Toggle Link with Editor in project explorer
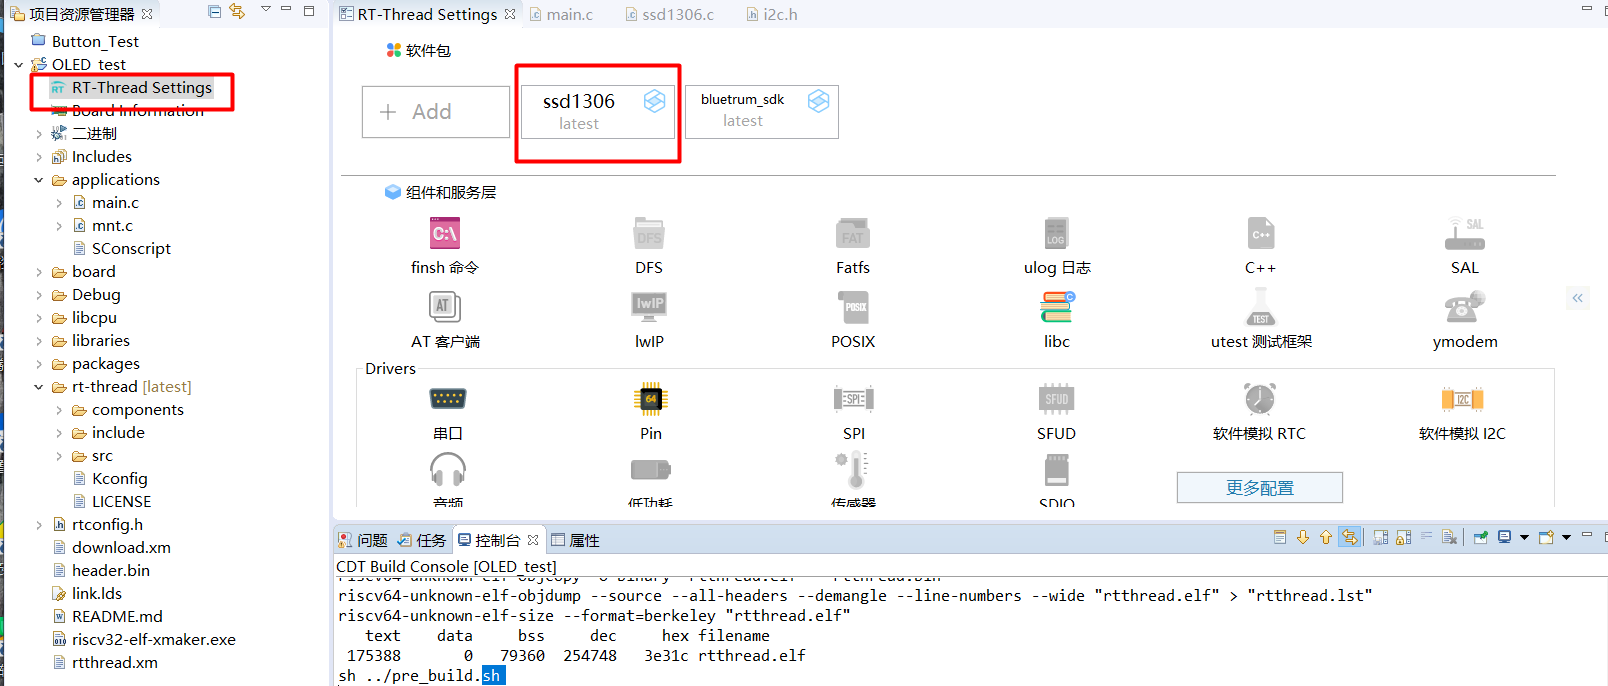 click(237, 11)
